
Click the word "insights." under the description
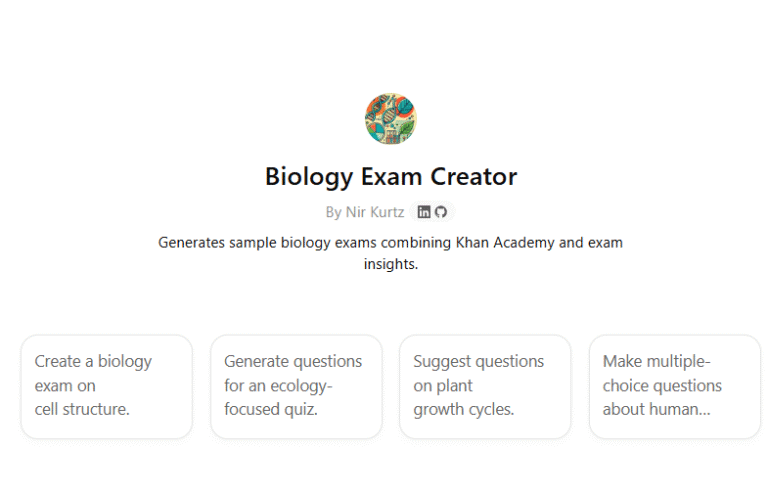pos(390,265)
